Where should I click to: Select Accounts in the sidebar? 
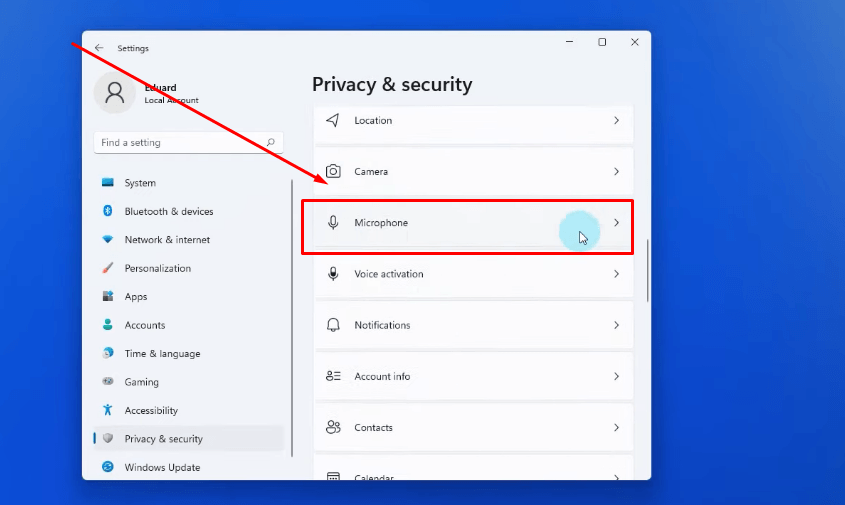pyautogui.click(x=189, y=325)
